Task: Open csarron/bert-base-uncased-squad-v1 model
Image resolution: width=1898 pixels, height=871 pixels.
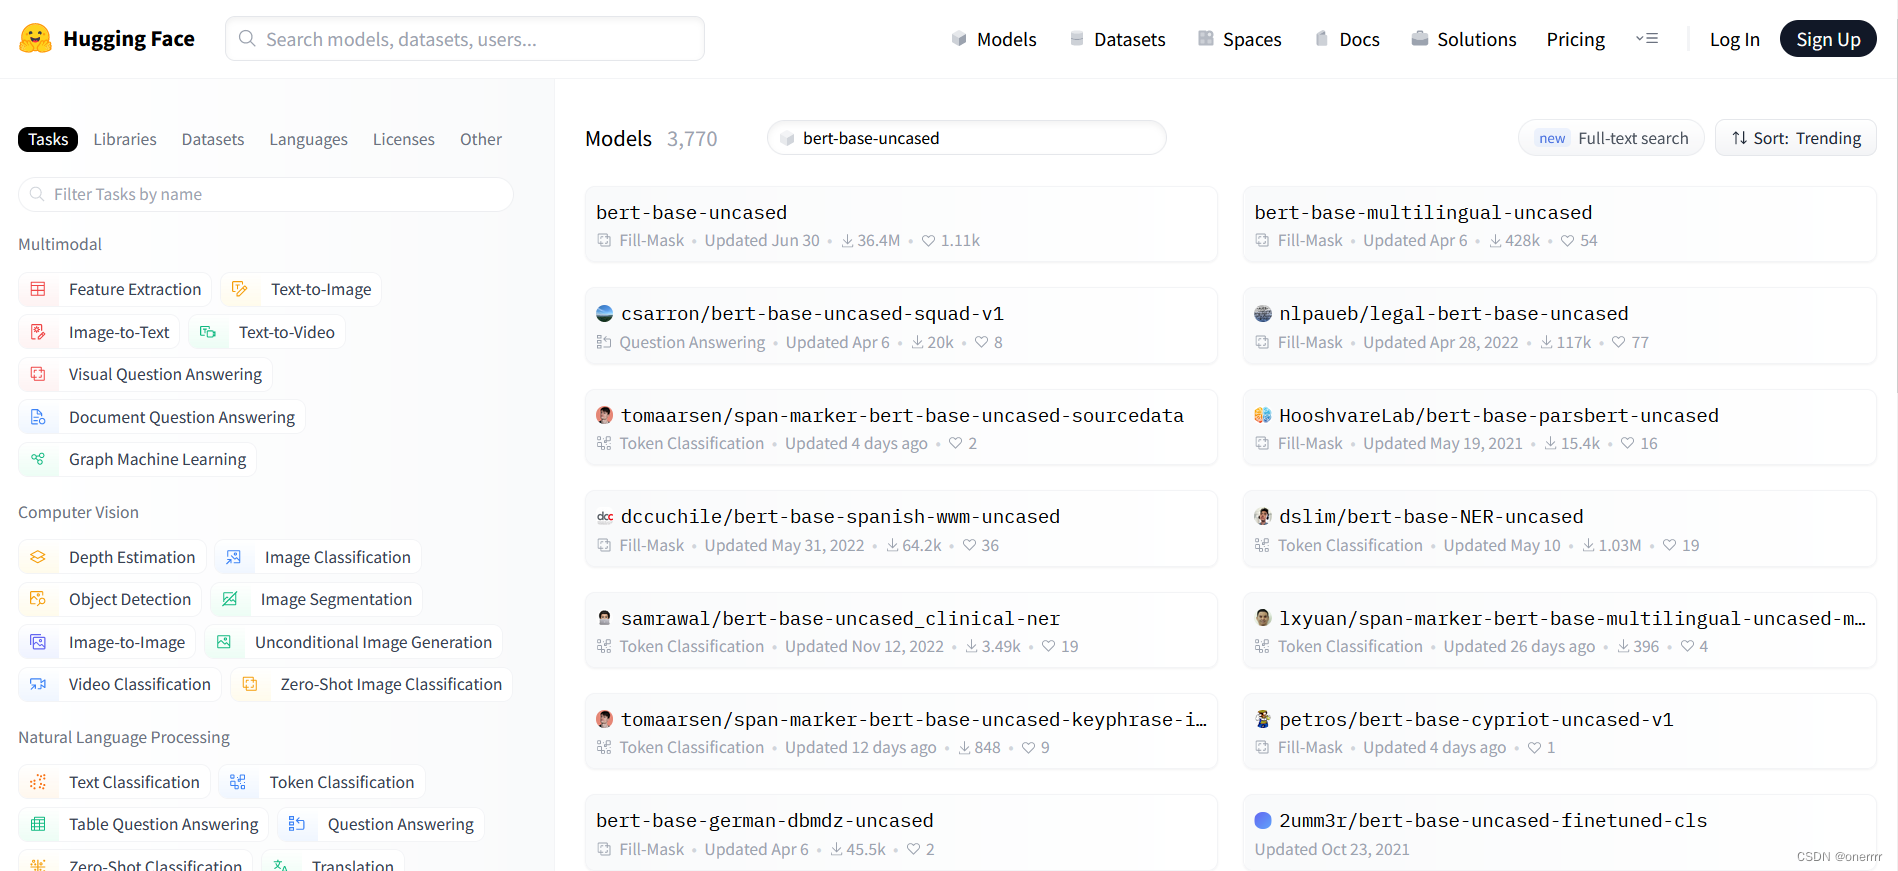Action: point(901,326)
